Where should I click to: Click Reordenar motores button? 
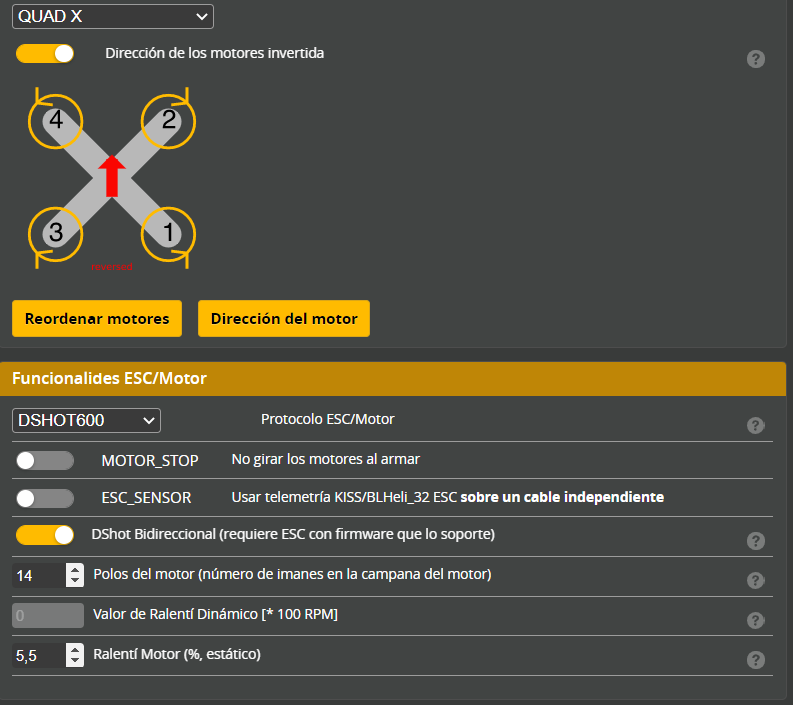[x=97, y=319]
